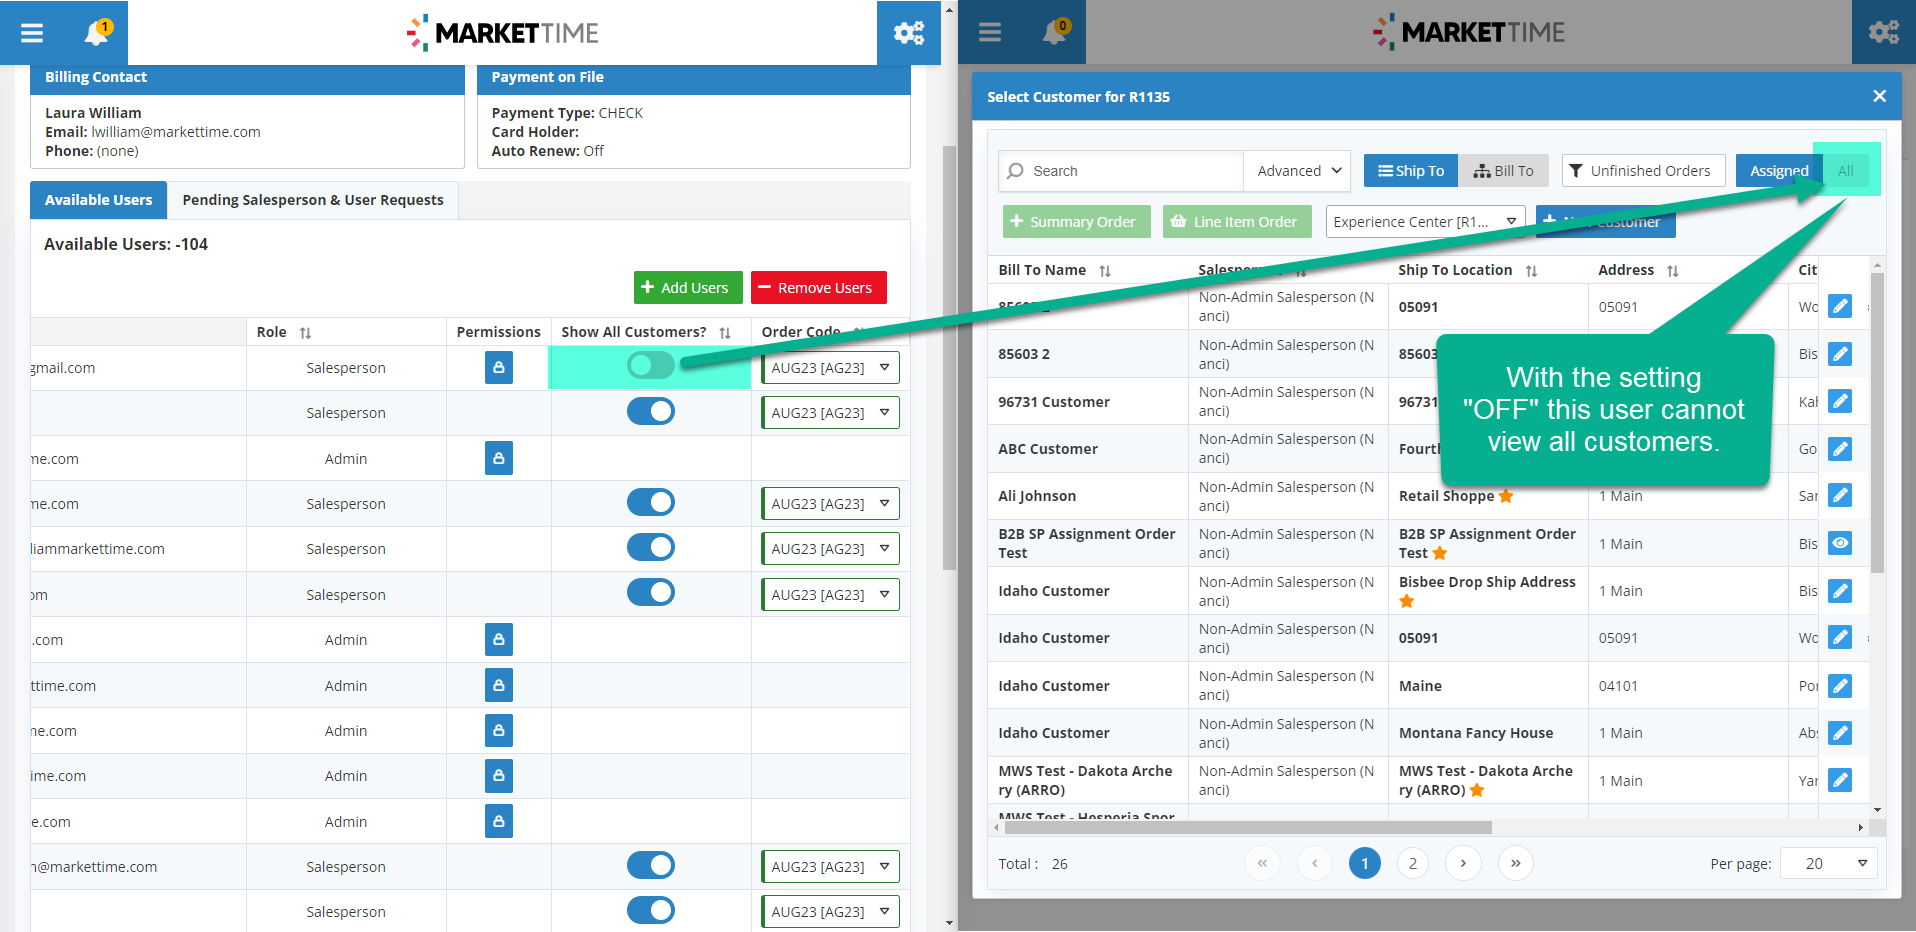Click the customer Search field
This screenshot has width=1916, height=932.
1121,171
